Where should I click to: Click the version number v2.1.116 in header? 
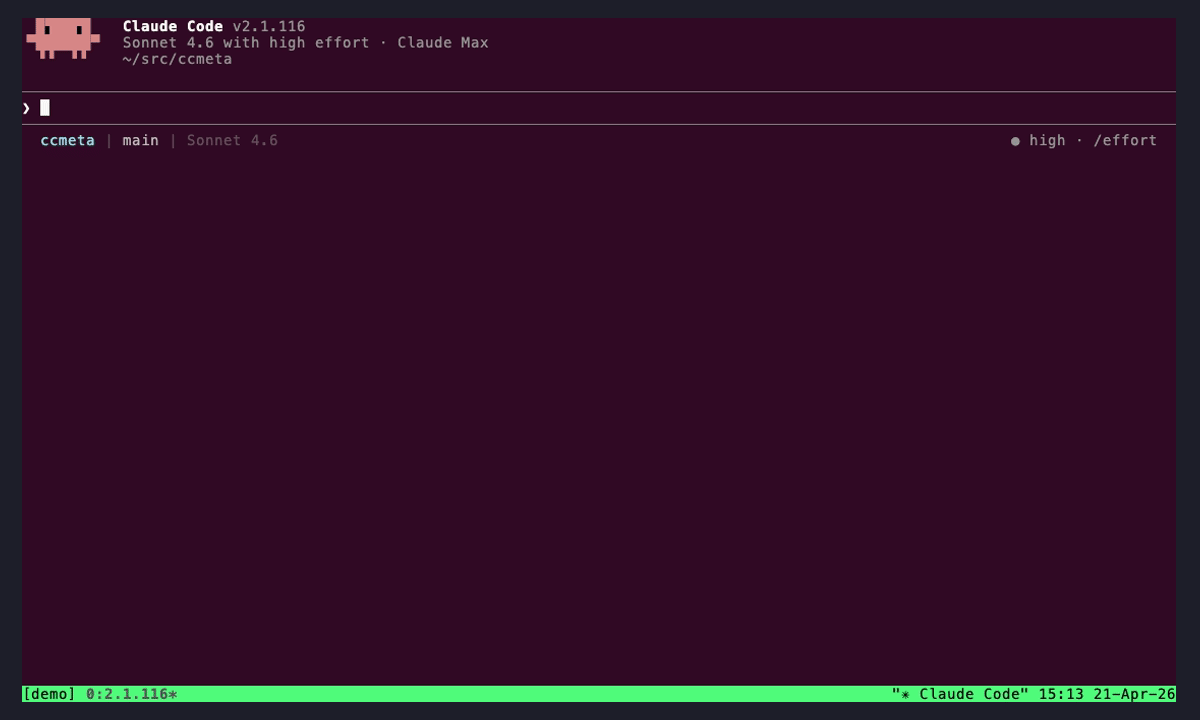tap(269, 26)
